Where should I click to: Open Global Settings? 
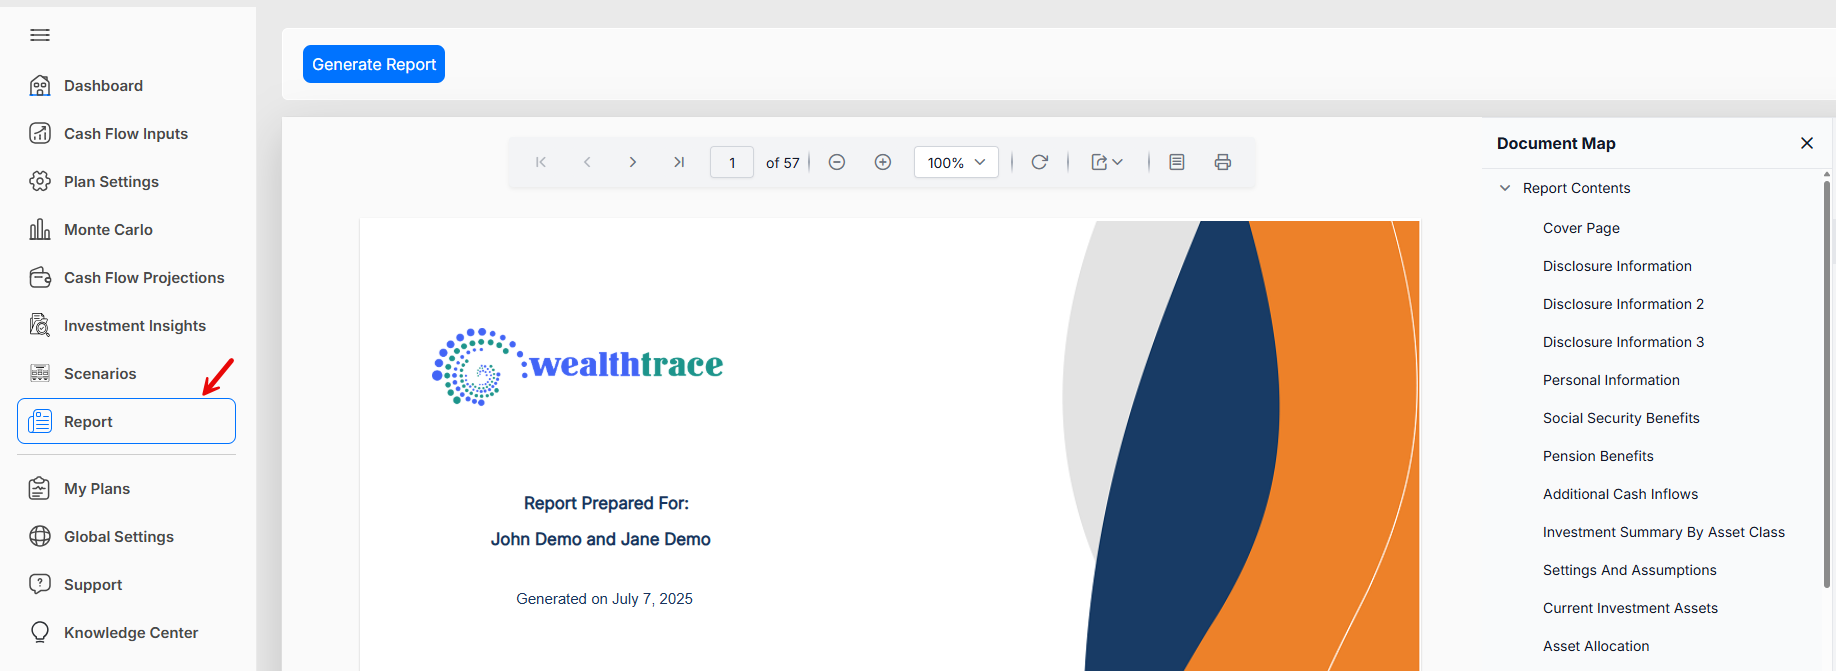(x=119, y=537)
